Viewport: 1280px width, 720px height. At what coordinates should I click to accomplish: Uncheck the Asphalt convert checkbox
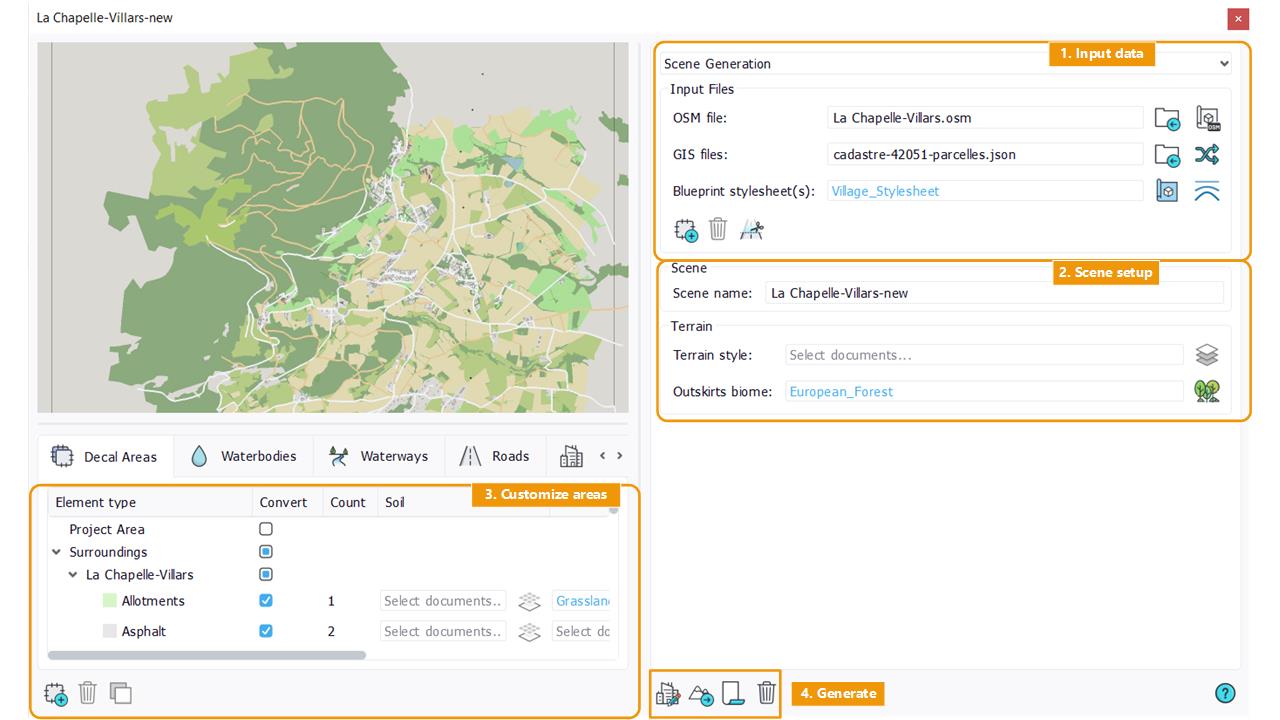(x=266, y=631)
